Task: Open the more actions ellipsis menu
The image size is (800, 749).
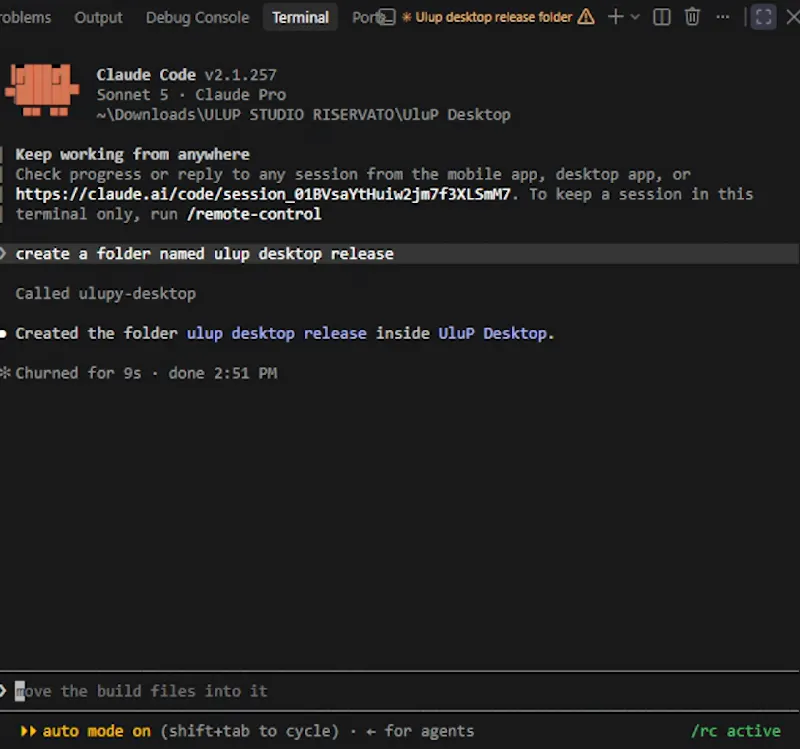Action: [722, 17]
